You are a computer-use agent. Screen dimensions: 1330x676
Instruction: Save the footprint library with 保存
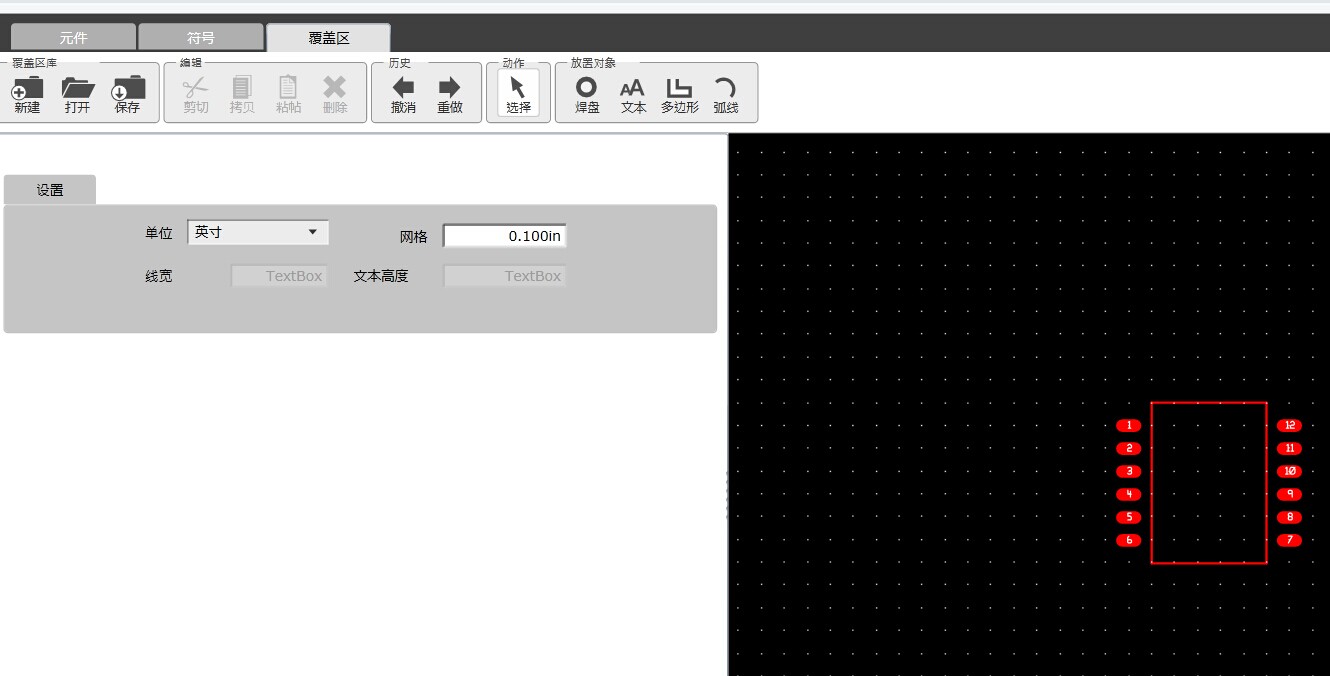pos(128,95)
